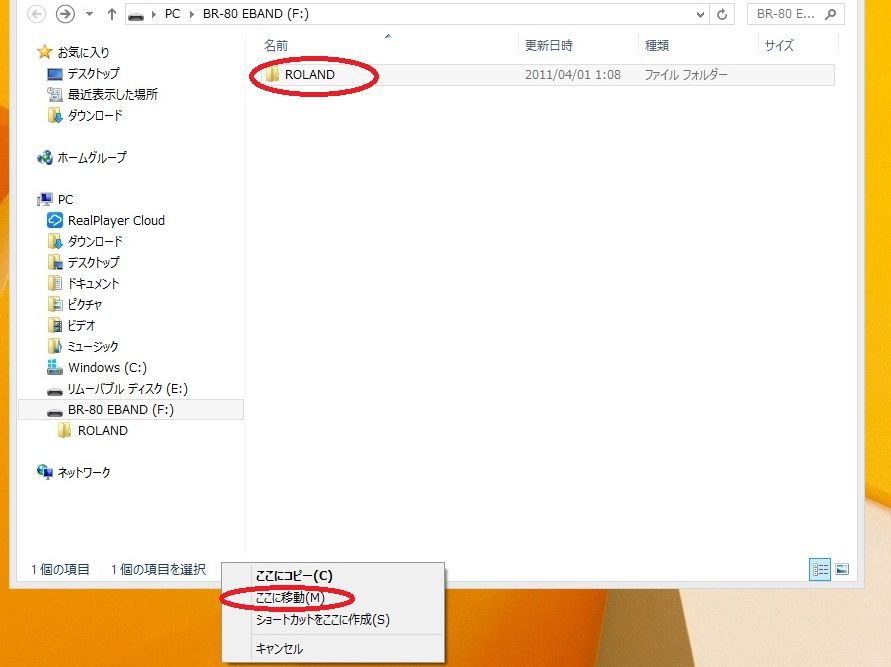
Task: Click the search magnifier icon
Action: [x=831, y=14]
